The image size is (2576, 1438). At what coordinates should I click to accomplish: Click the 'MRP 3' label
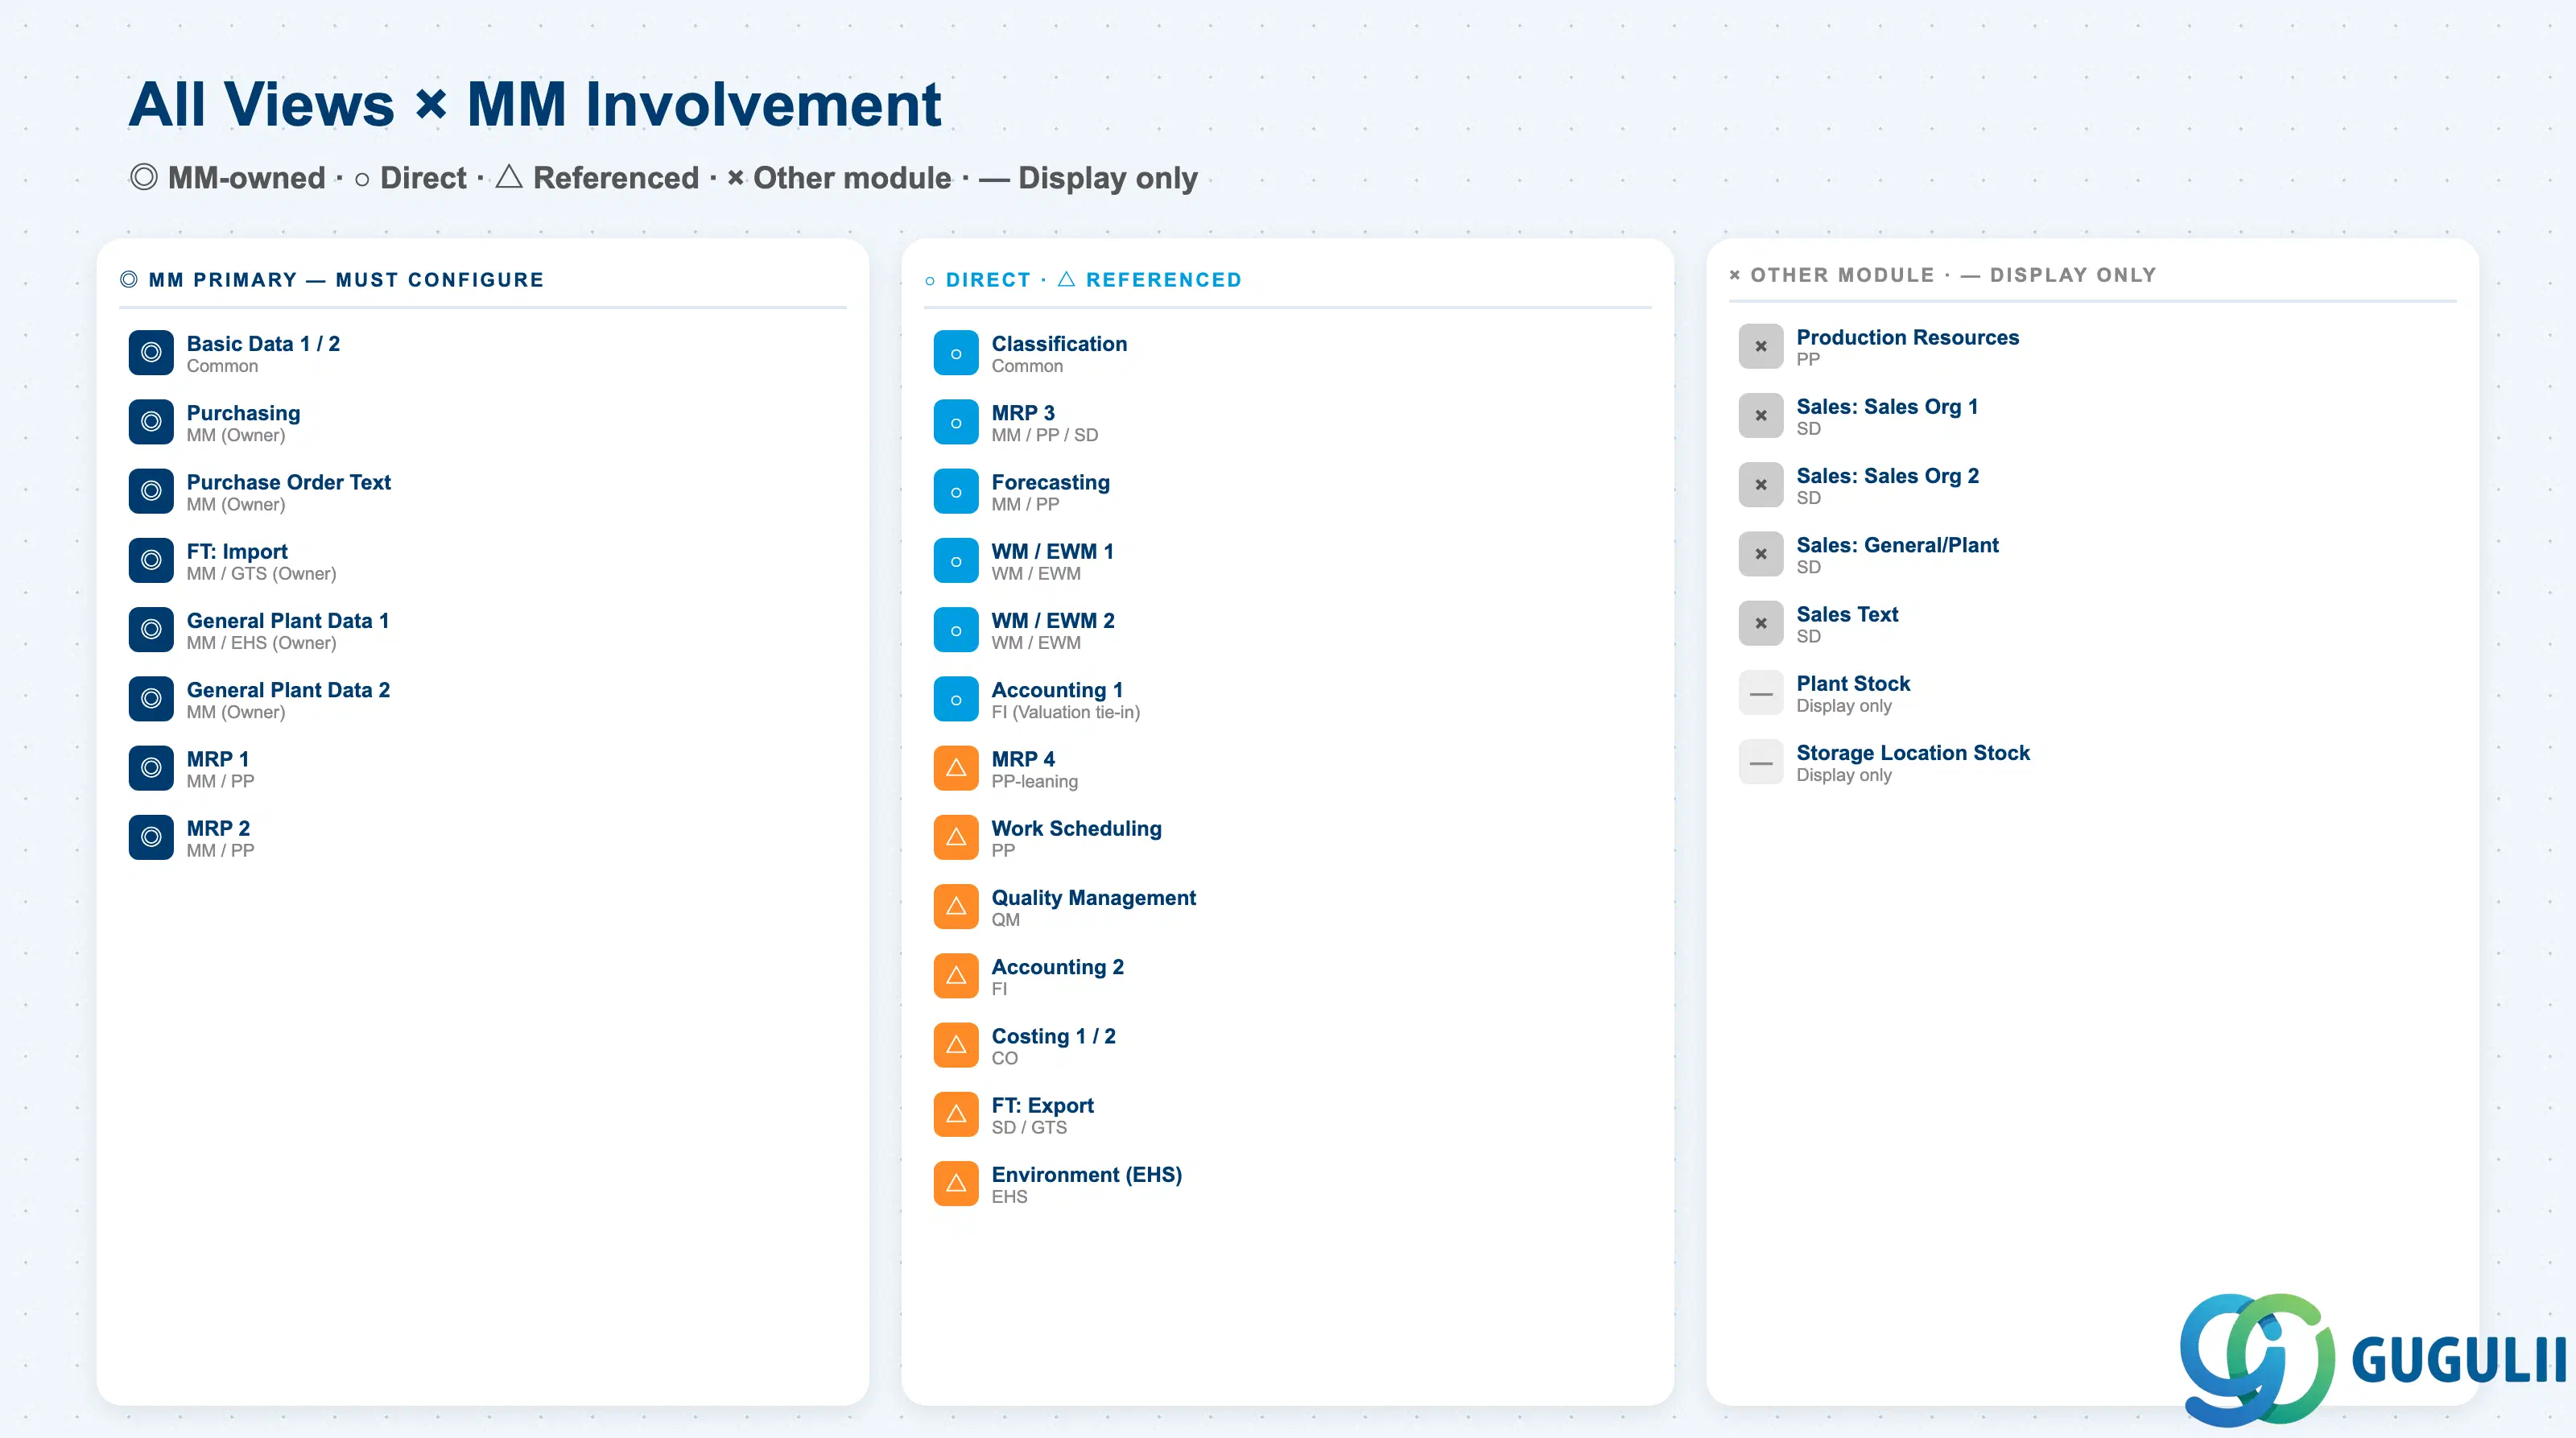(1023, 413)
